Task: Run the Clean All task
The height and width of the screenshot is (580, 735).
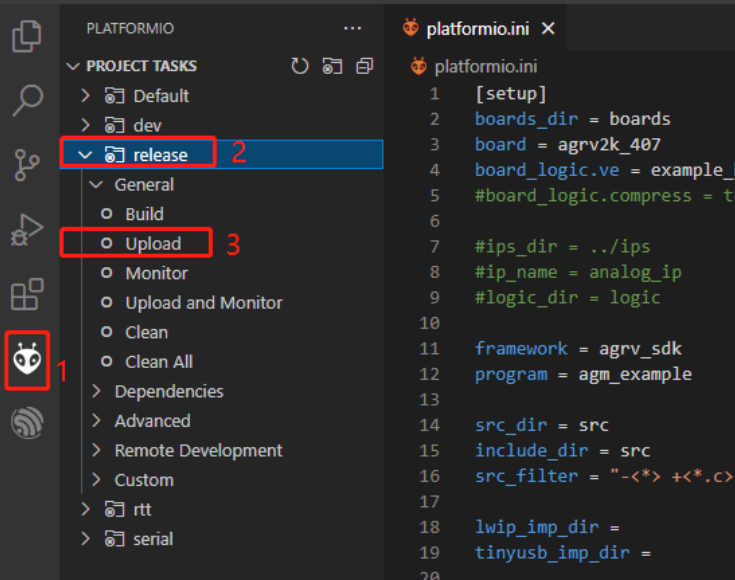Action: [x=159, y=362]
